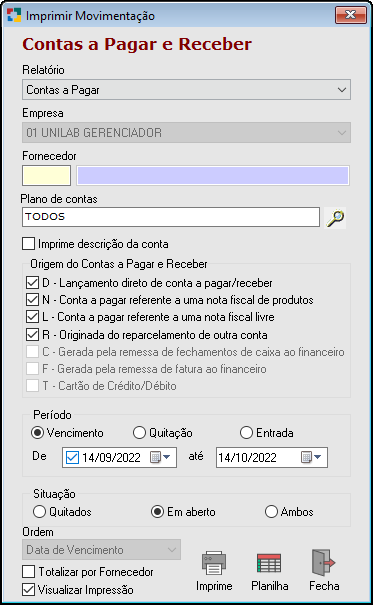Toggle Totalizar por Fornecedor checkbox
The height and width of the screenshot is (605, 373).
pos(29,572)
